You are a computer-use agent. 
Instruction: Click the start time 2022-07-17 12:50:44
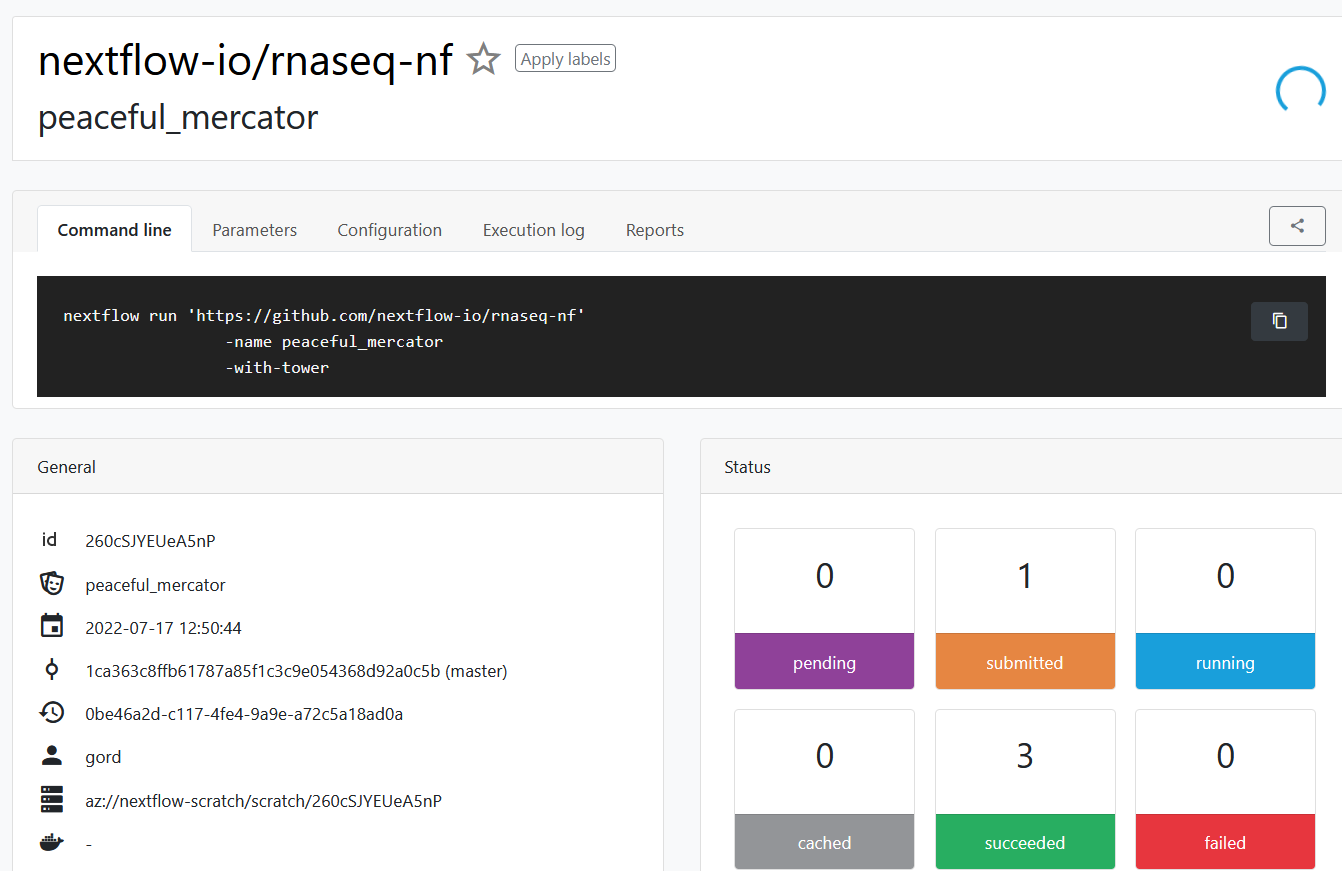(x=163, y=628)
